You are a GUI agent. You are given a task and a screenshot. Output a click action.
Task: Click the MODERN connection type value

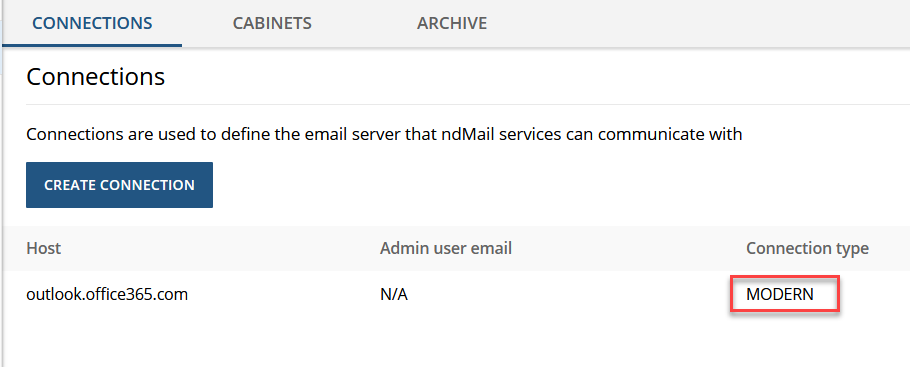click(780, 295)
